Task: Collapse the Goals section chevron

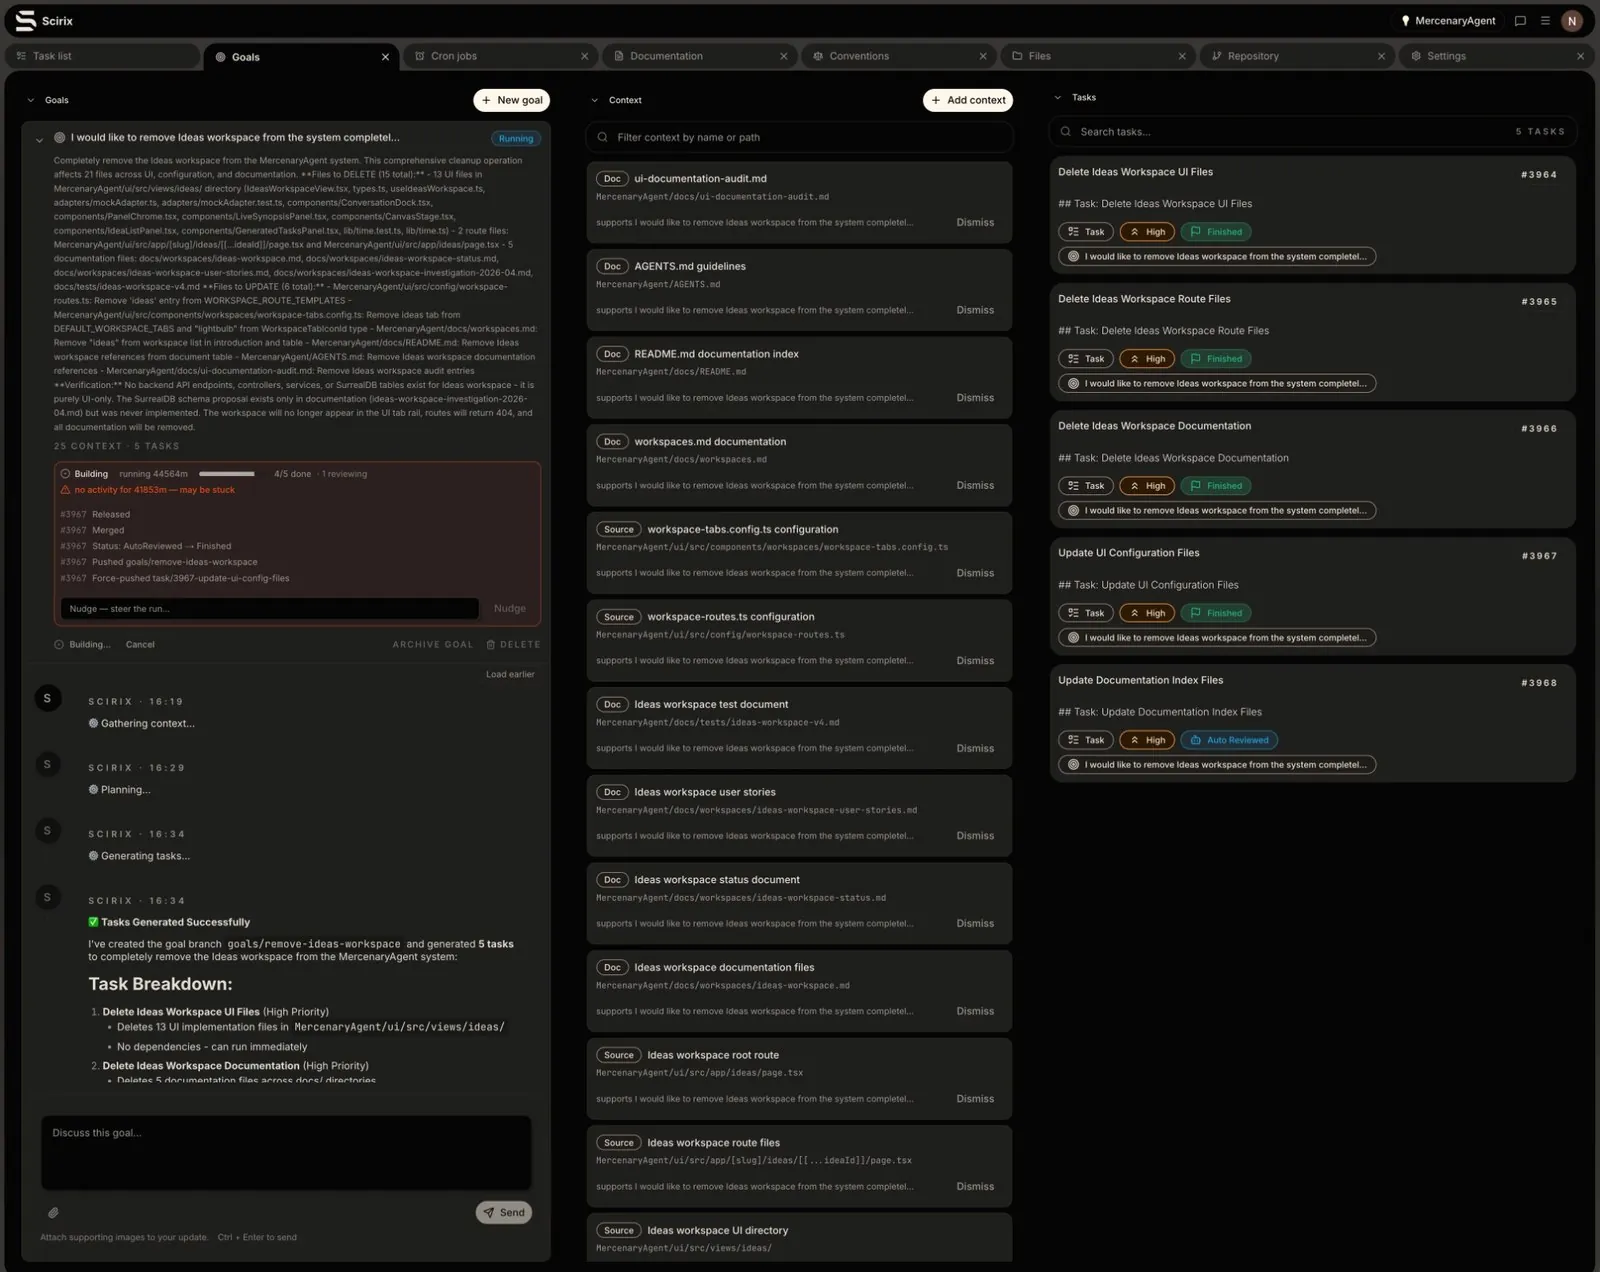Action: click(x=31, y=100)
